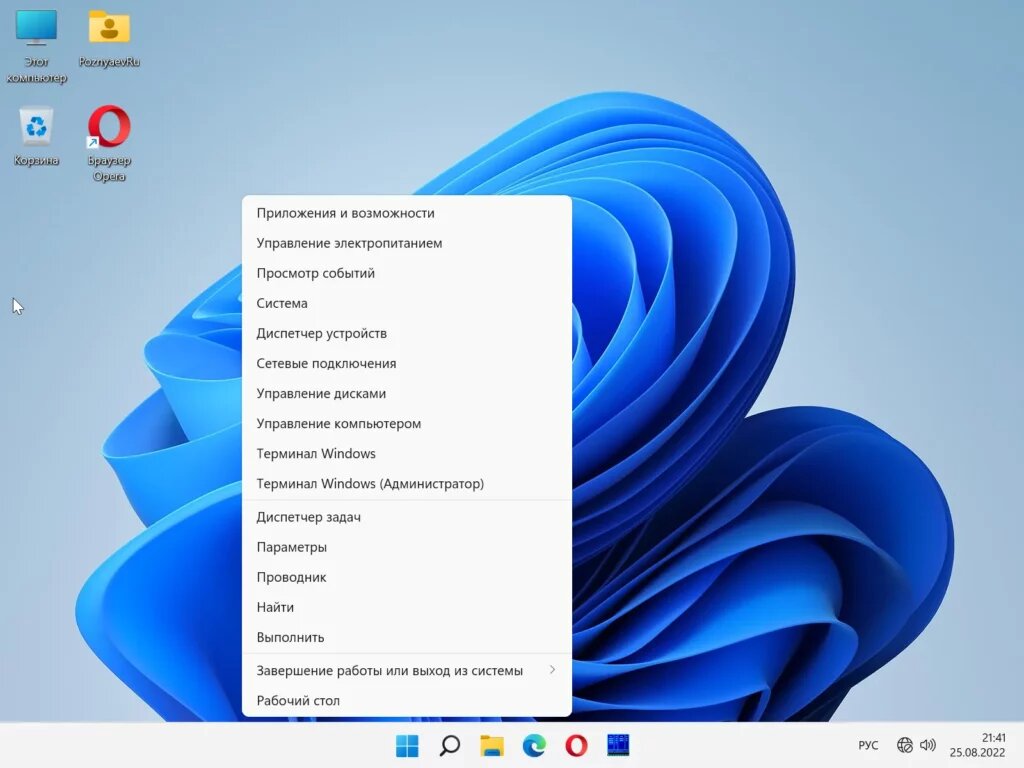Open the rightmost dark taskbar app icon
Screen dimensions: 1024x768
[618, 745]
